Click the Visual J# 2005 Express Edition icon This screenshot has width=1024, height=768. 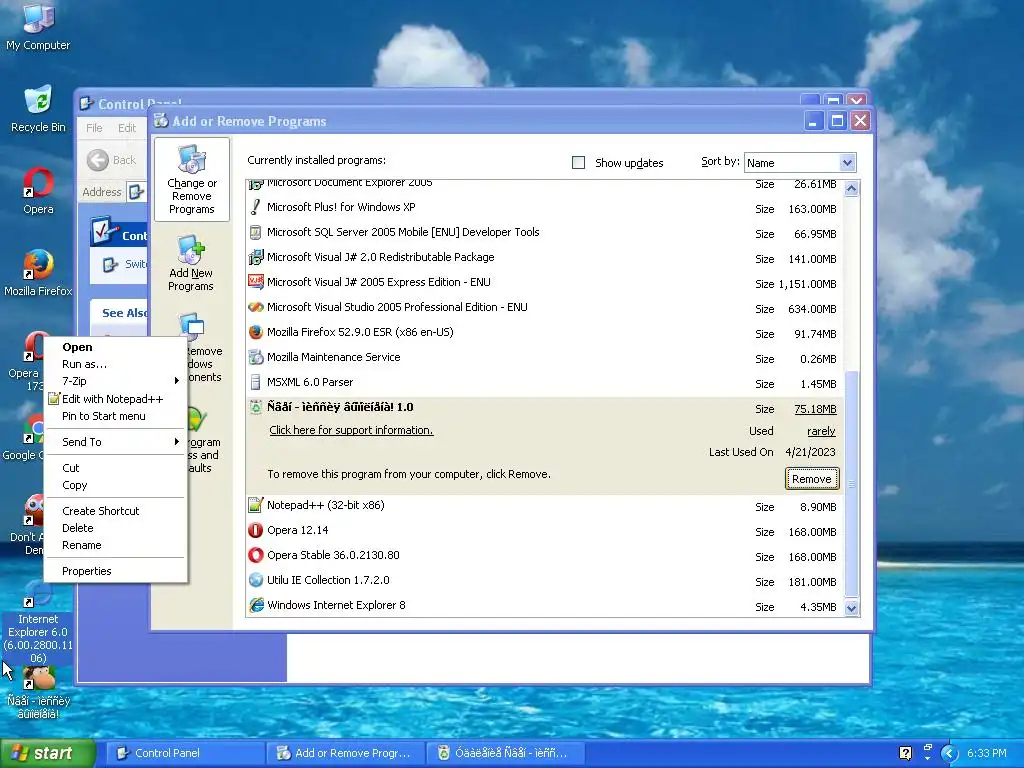point(255,282)
